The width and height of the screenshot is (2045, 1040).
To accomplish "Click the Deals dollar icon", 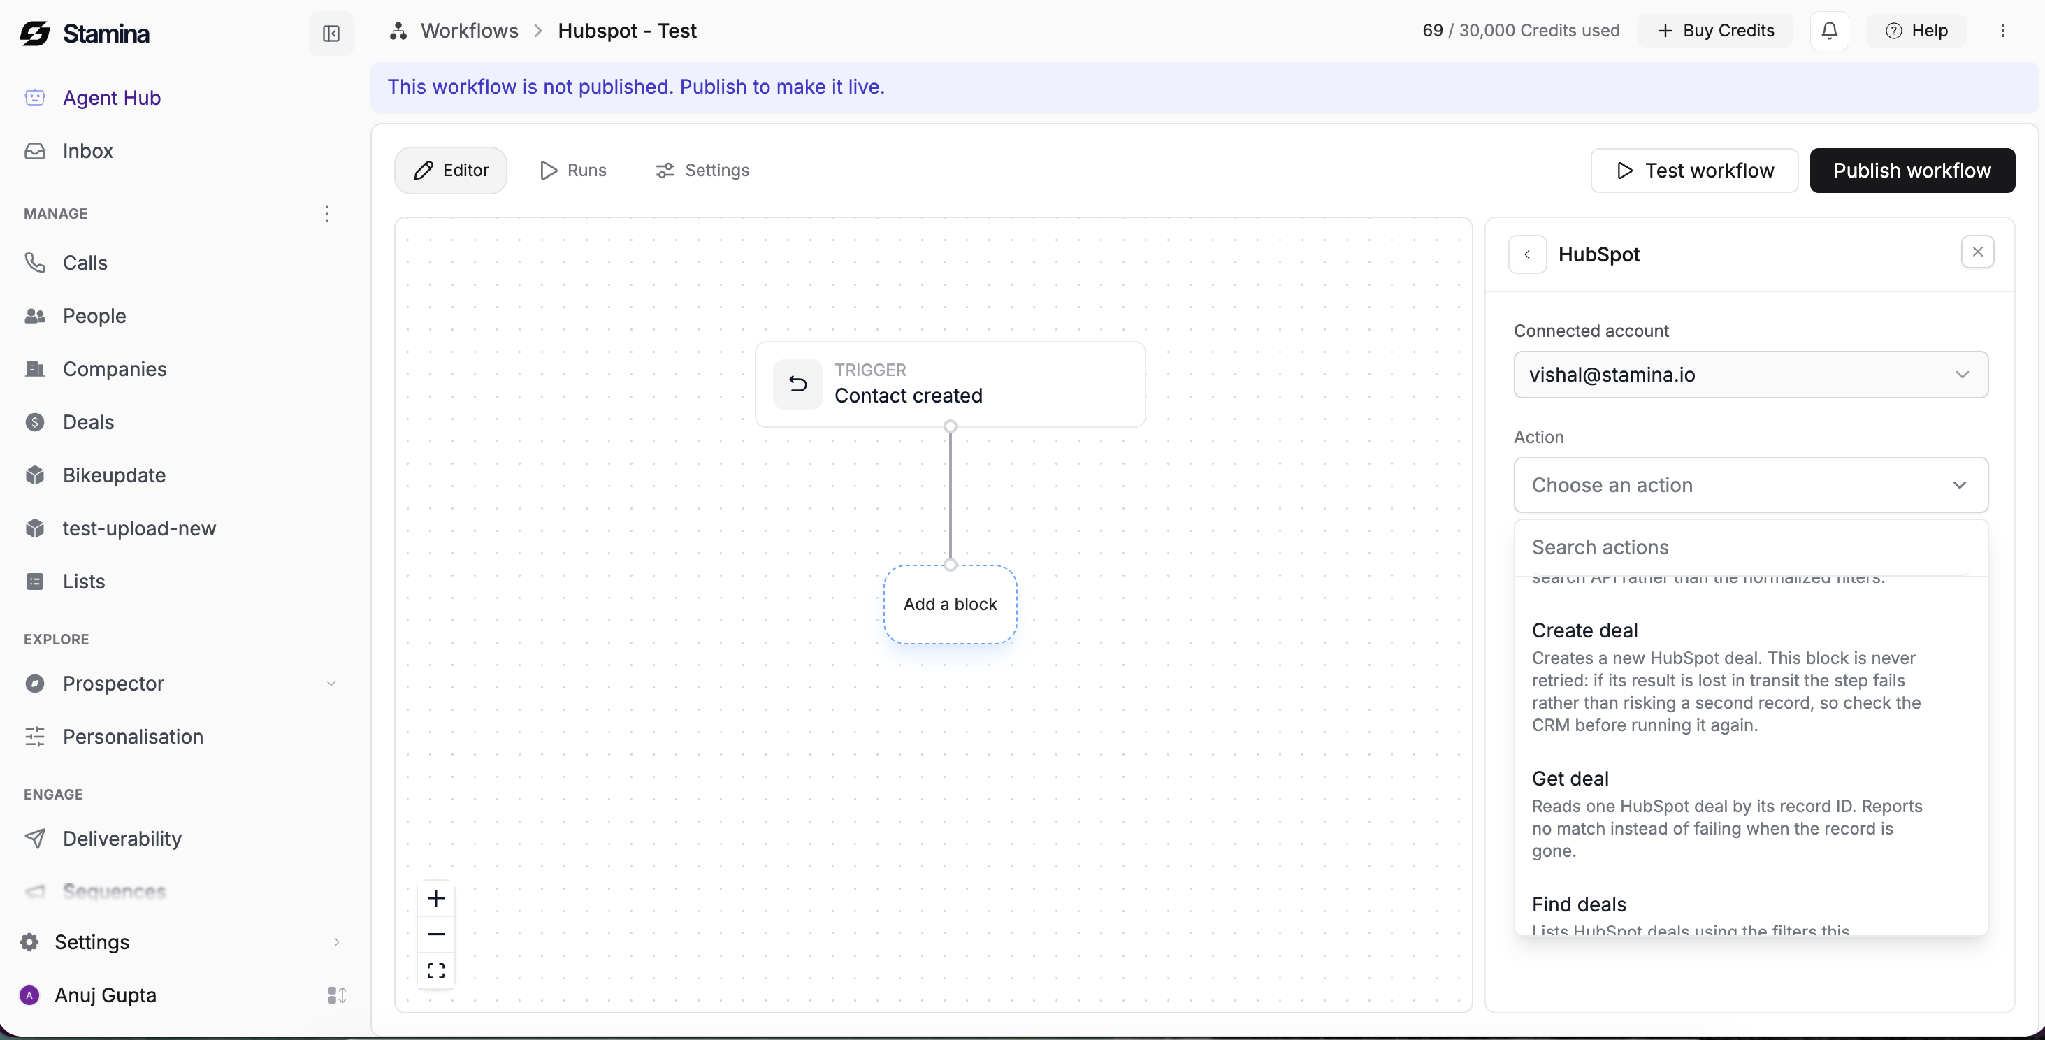I will 35,422.
